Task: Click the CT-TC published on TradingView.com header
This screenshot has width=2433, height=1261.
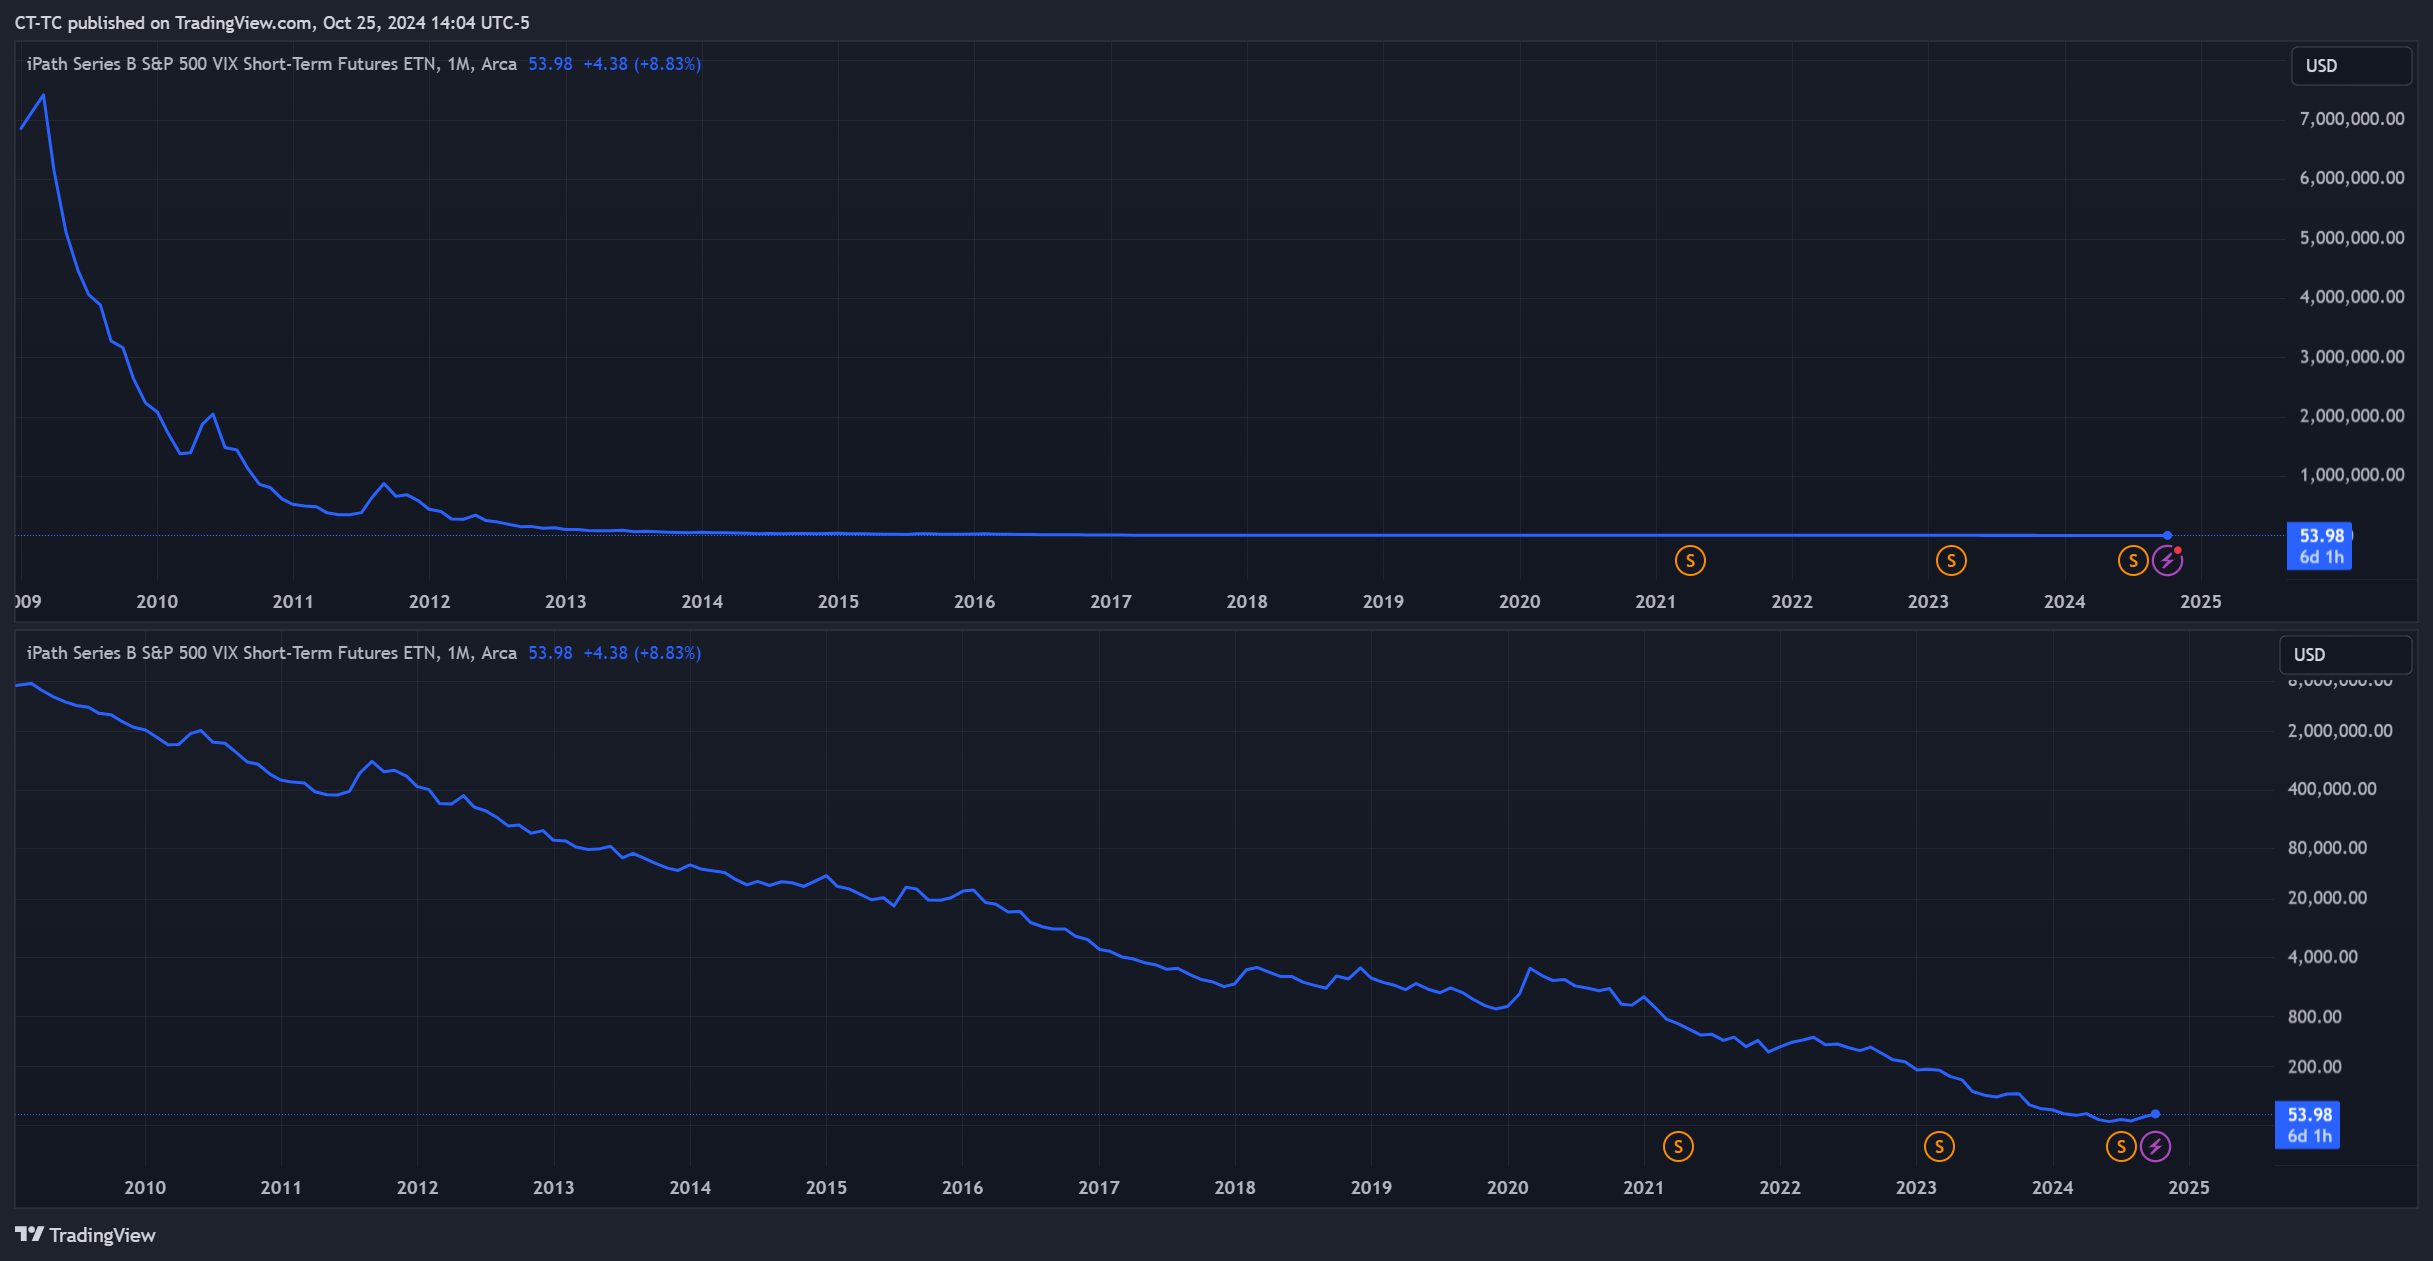Action: pyautogui.click(x=272, y=22)
